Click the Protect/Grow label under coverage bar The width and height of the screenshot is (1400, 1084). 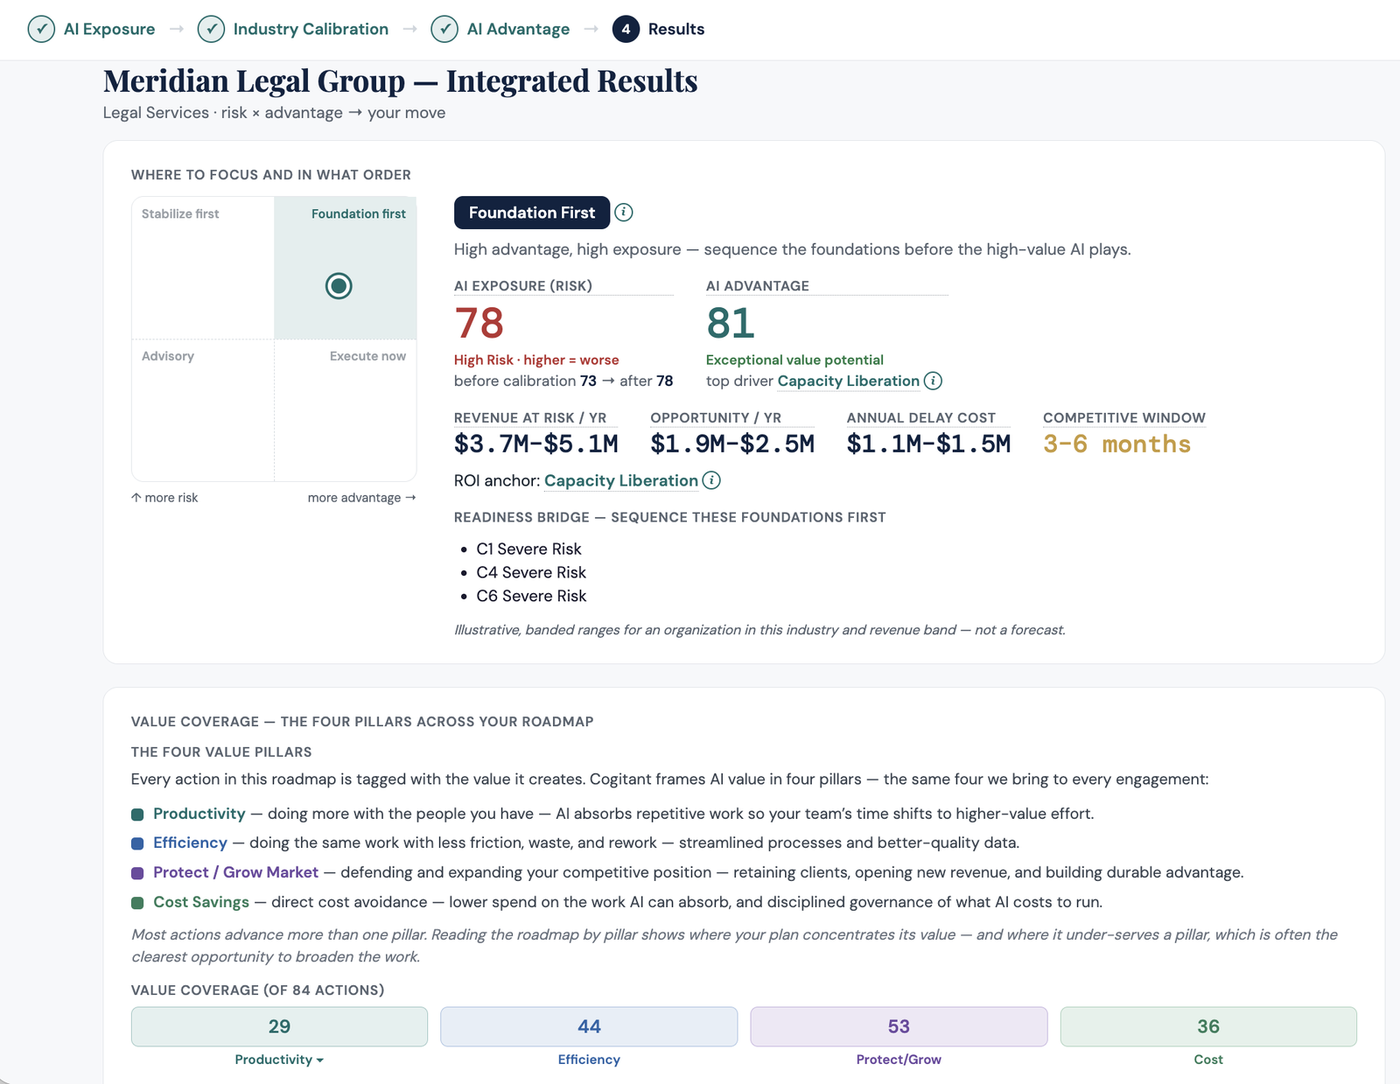click(899, 1060)
